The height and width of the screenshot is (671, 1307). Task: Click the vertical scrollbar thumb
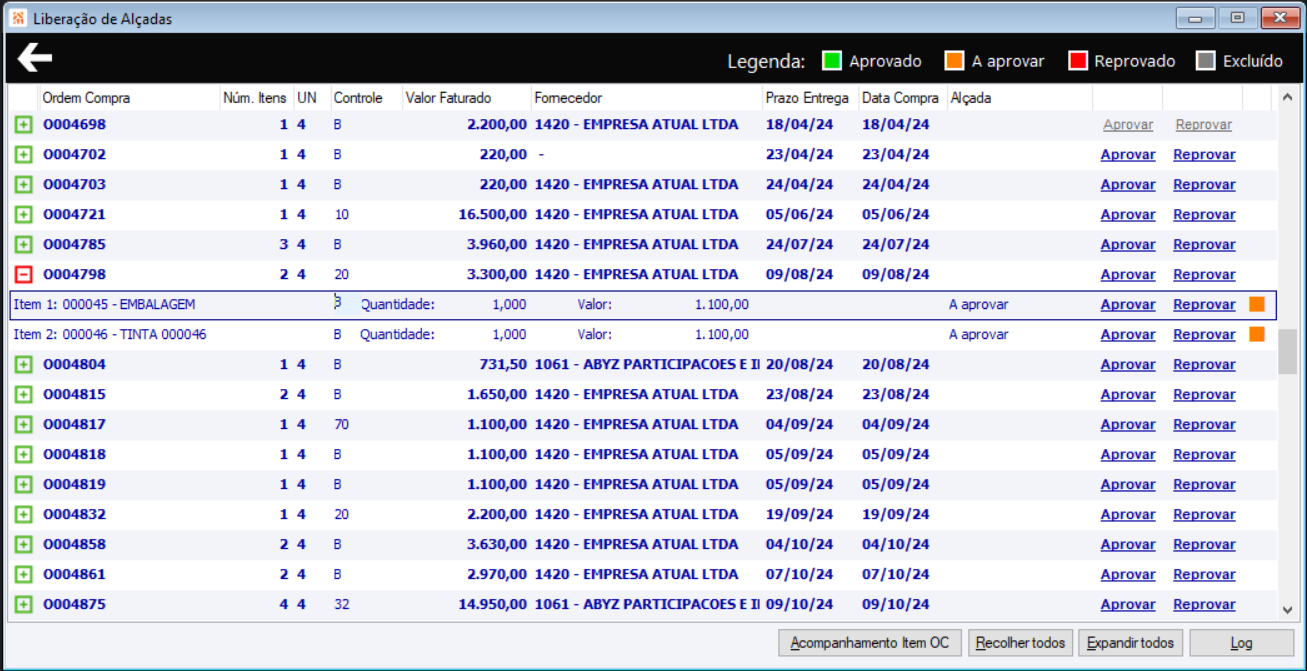1288,351
